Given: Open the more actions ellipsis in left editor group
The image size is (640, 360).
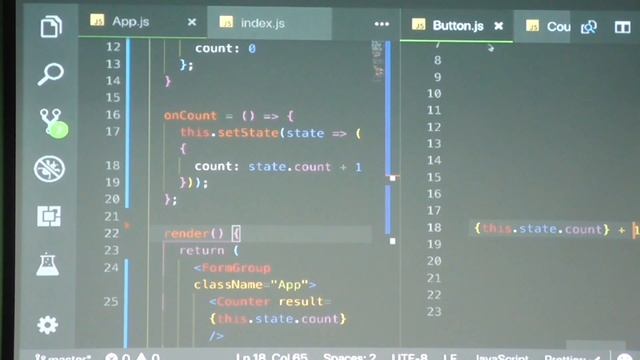Looking at the screenshot, I should coord(382,24).
